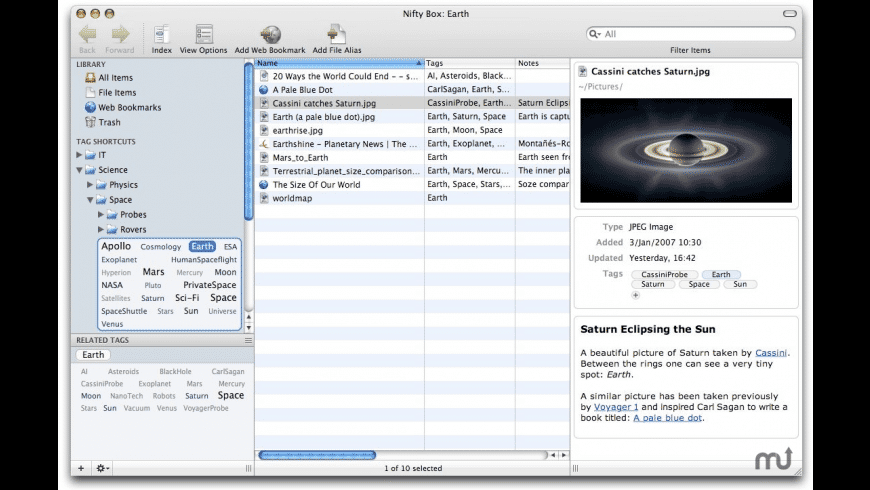
Task: Open View Options in toolbar
Action: (x=203, y=34)
